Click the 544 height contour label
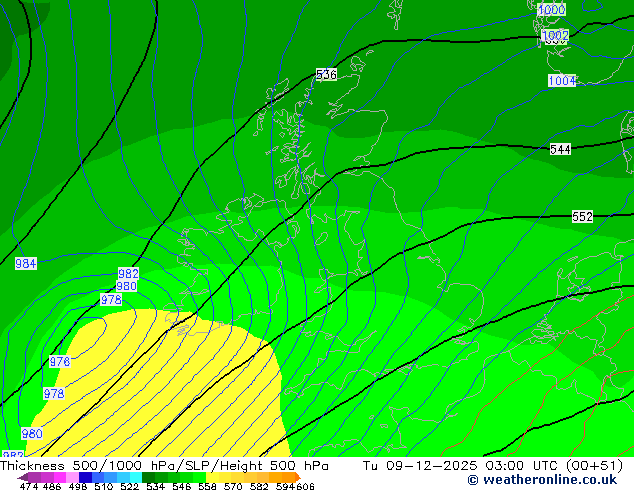Viewport: 634px width, 490px height. [x=560, y=150]
